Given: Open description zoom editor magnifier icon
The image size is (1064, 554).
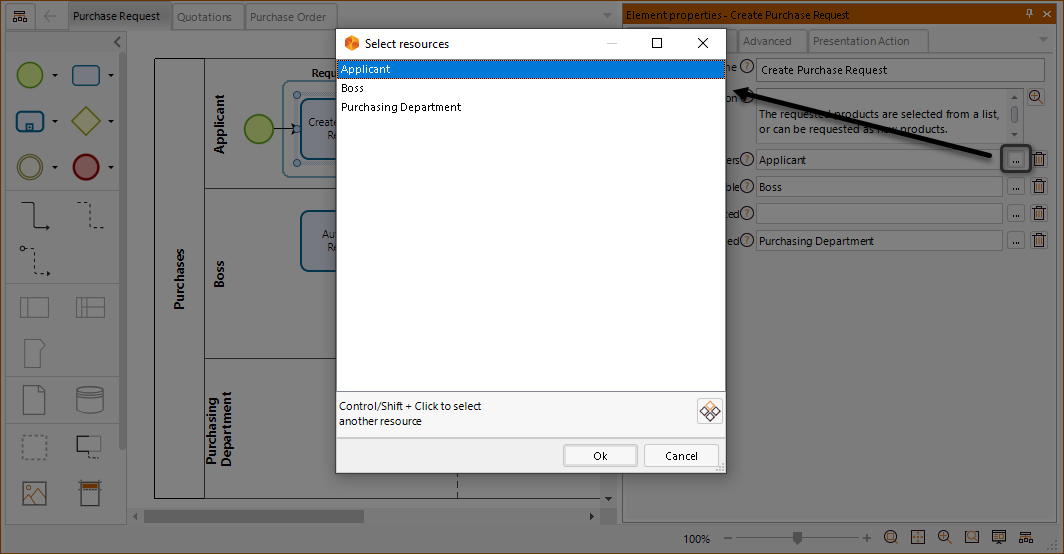Looking at the screenshot, I should click(1035, 97).
